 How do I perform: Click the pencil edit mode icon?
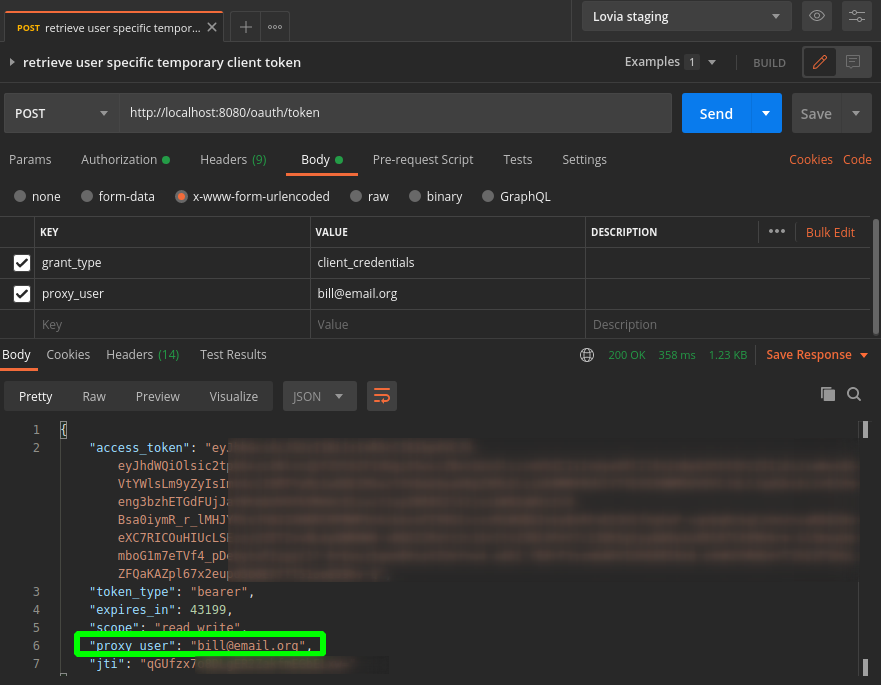coord(820,62)
